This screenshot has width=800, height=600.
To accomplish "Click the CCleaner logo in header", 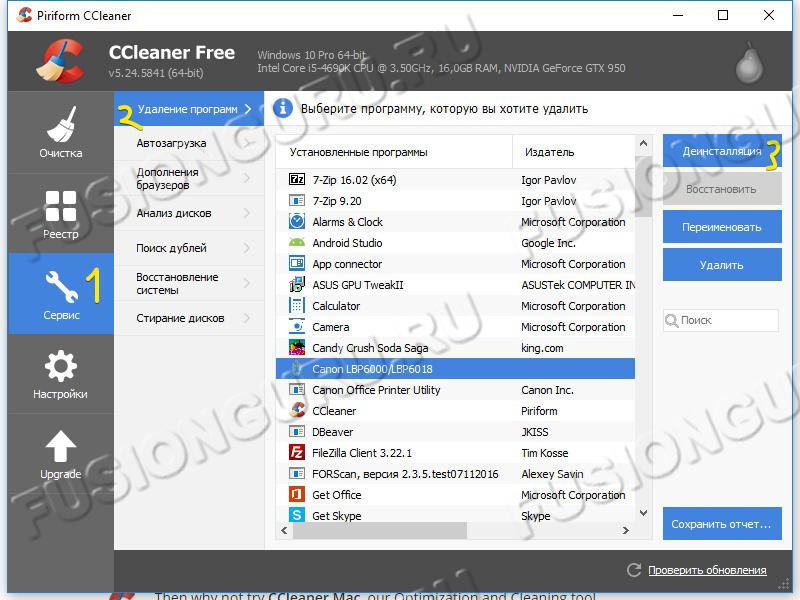I will [x=61, y=61].
